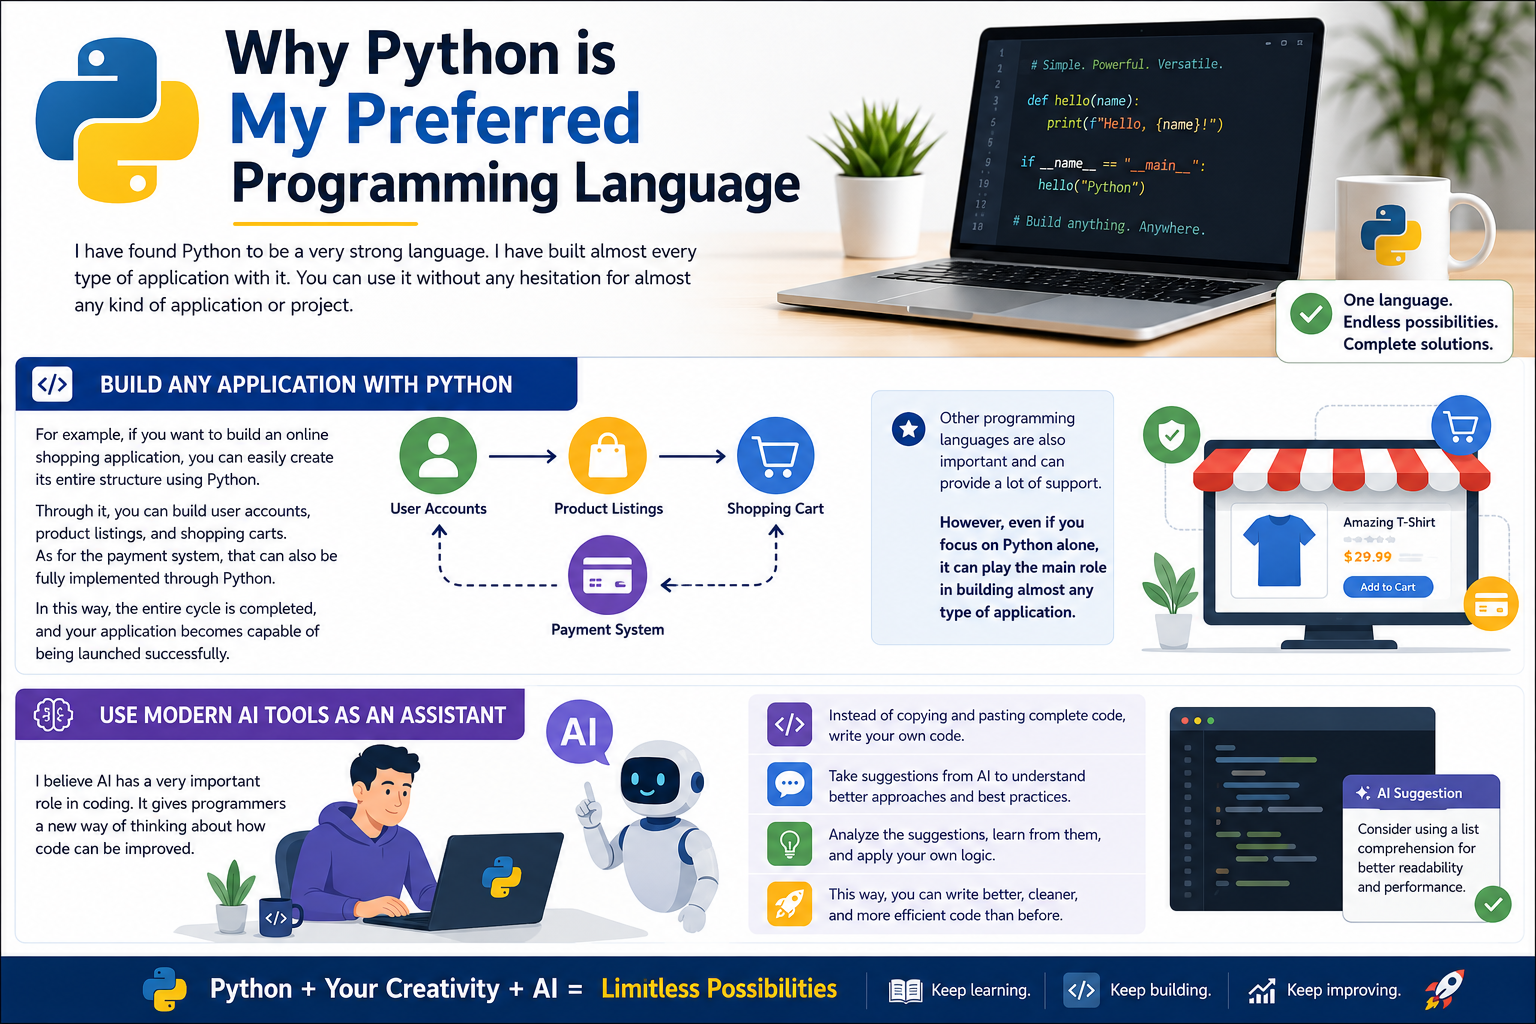Image resolution: width=1536 pixels, height=1024 pixels.
Task: Click the 'Python + Your Creativity + AI =' text
Action: 396,989
